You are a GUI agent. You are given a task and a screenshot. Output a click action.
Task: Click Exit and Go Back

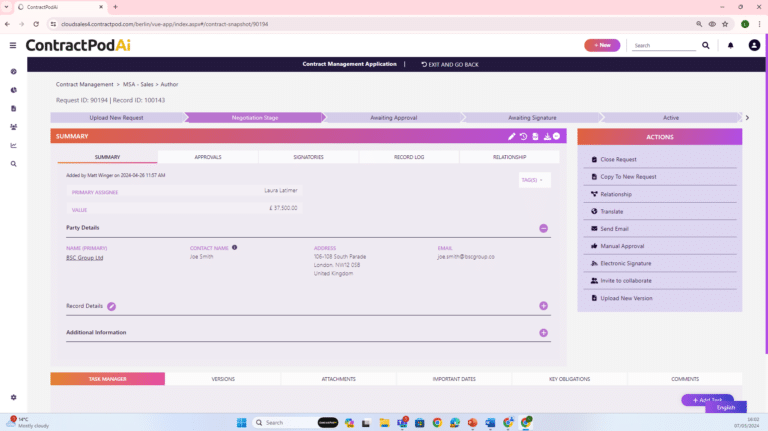click(450, 65)
